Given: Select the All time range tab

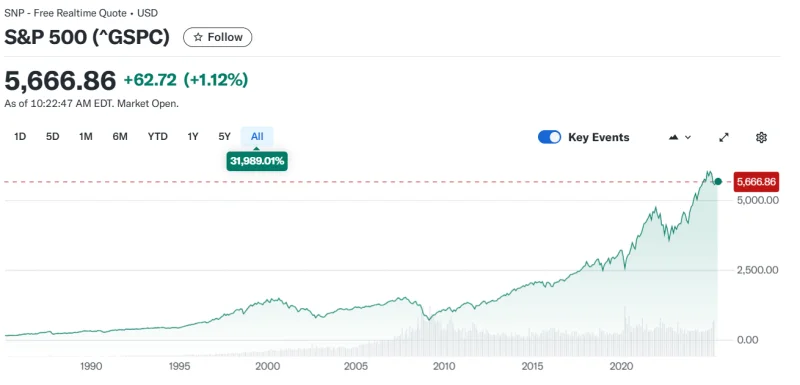Looking at the screenshot, I should [x=257, y=137].
